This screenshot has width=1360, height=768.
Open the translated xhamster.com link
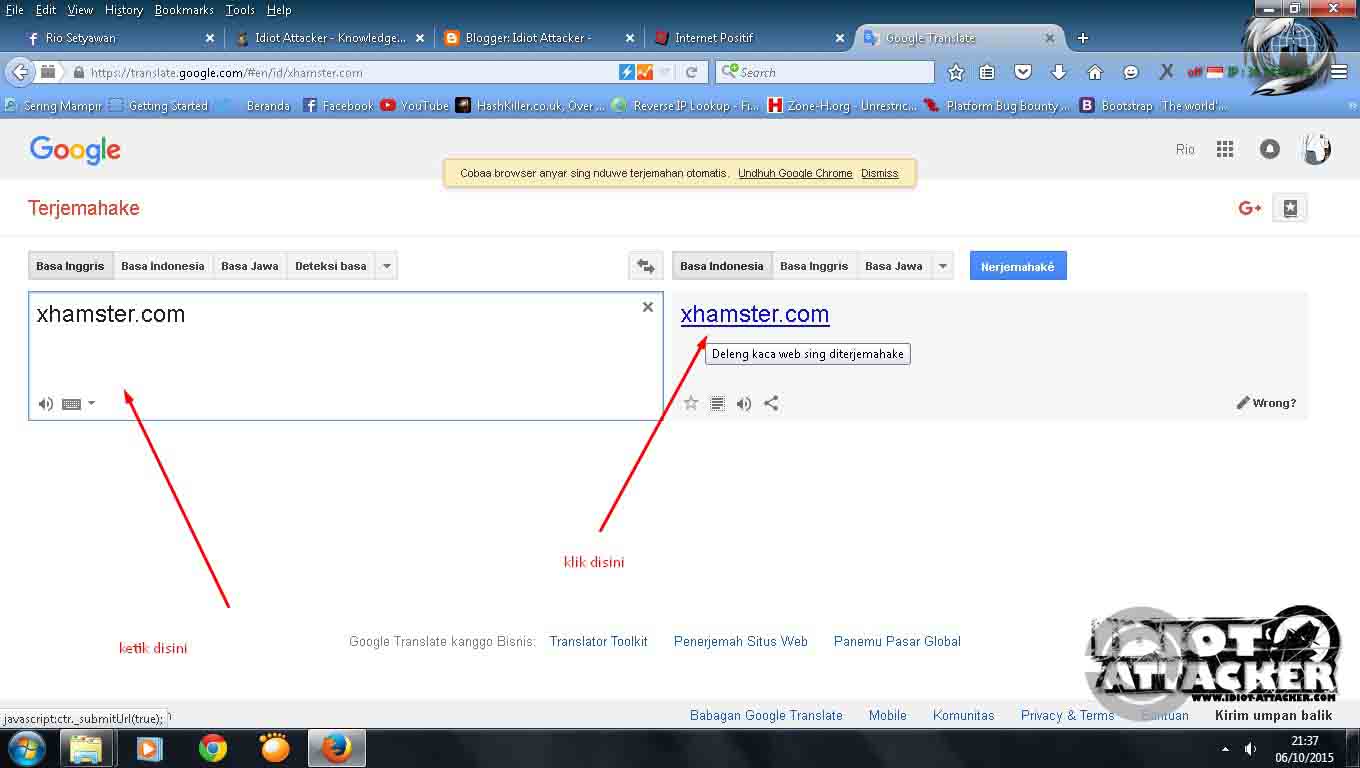click(755, 314)
